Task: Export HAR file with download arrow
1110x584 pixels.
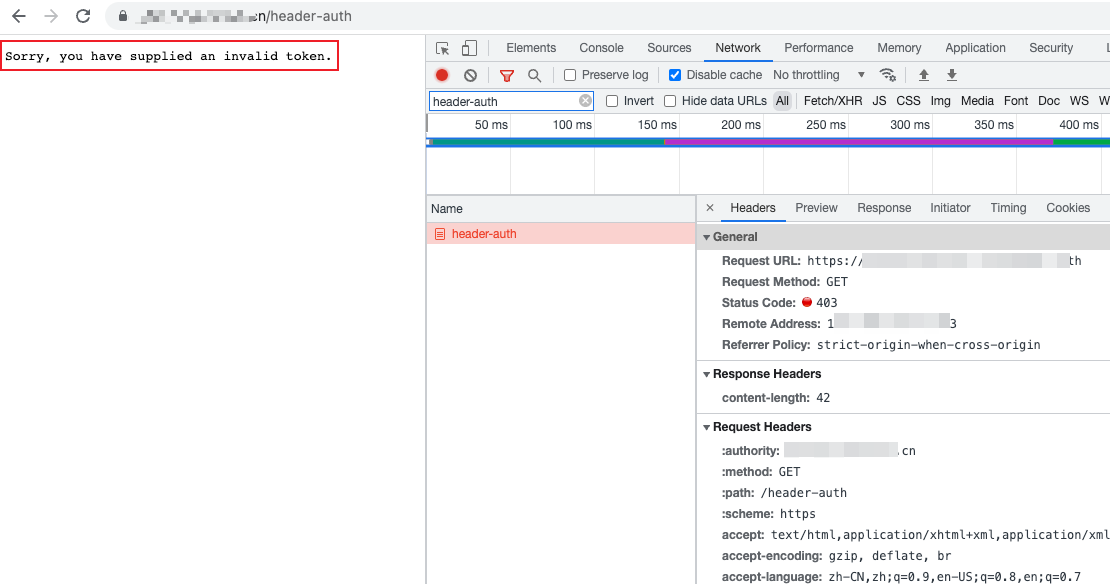Action: (x=952, y=75)
